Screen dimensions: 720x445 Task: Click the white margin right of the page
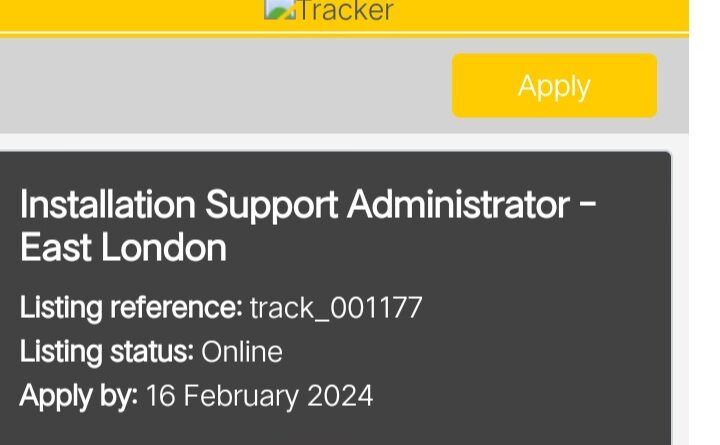[x=704, y=222]
